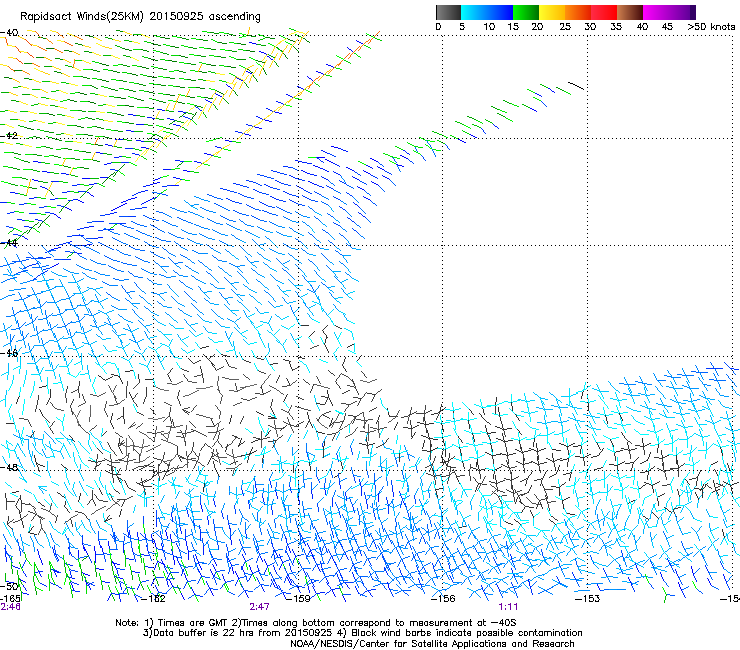Click the purple '2:46' time label

[x=10, y=607]
